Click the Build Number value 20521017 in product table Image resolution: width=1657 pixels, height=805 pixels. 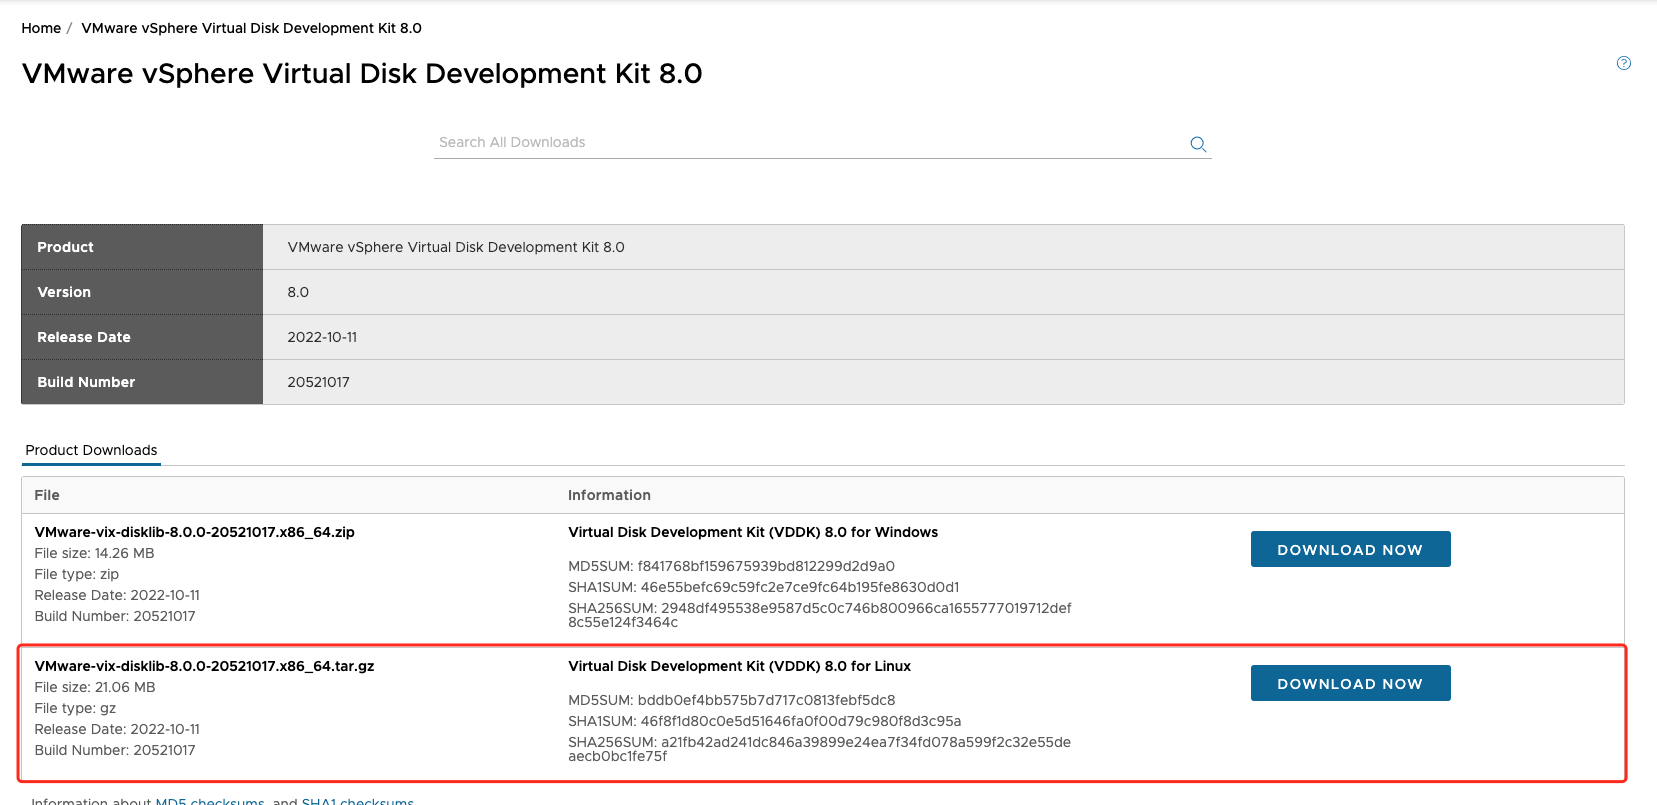318,382
